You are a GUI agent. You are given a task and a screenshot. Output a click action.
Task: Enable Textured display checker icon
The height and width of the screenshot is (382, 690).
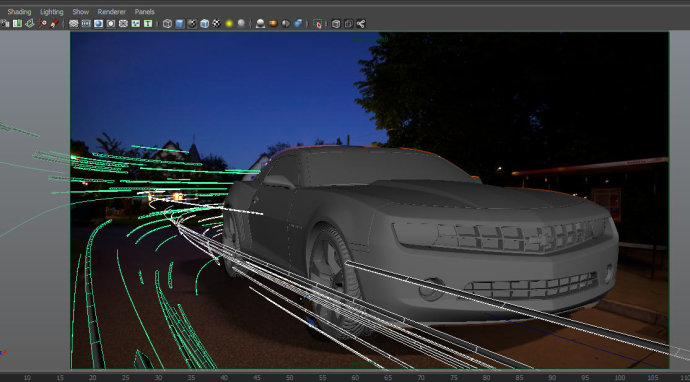tap(217, 23)
